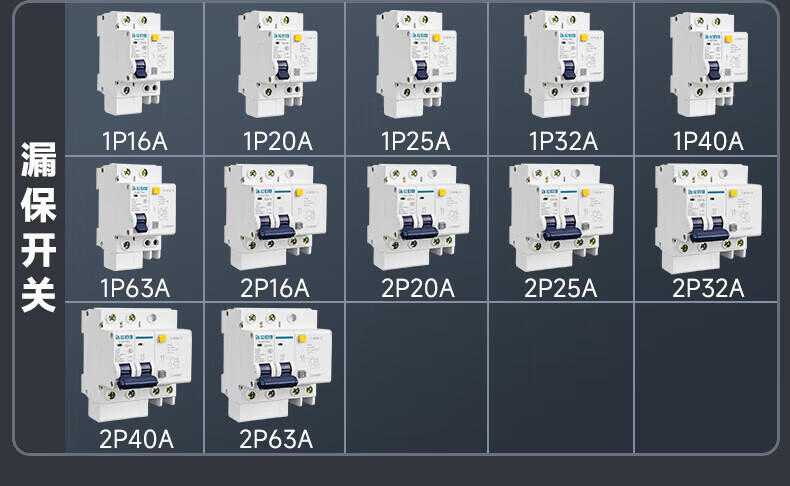Choose the 2P63A text label
Image resolution: width=790 pixels, height=486 pixels.
(276, 438)
